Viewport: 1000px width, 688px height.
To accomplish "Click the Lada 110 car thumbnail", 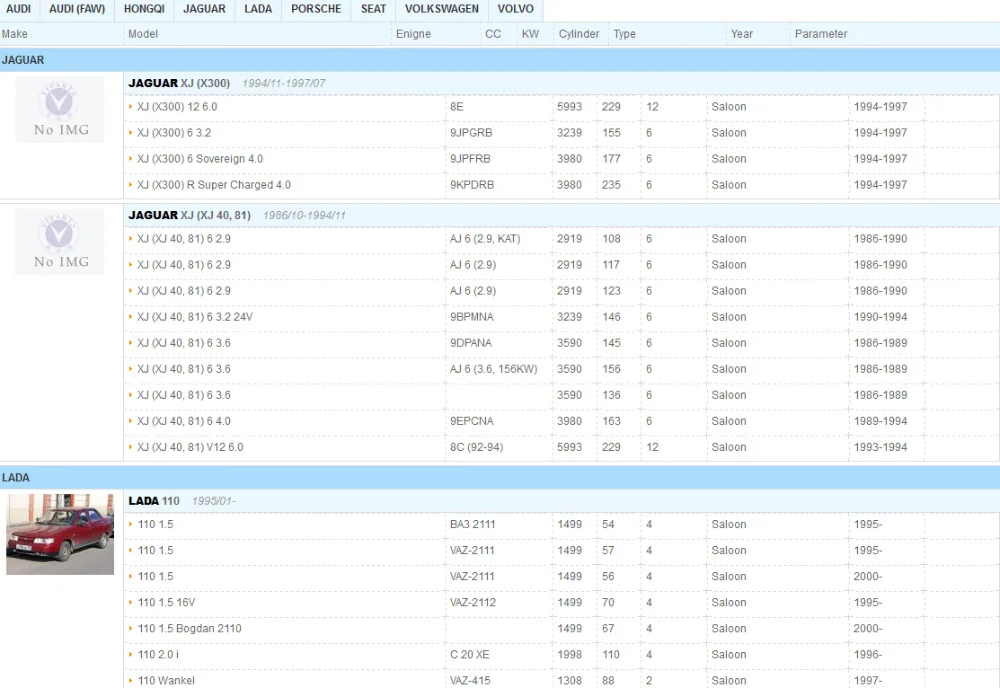I will click(x=60, y=534).
